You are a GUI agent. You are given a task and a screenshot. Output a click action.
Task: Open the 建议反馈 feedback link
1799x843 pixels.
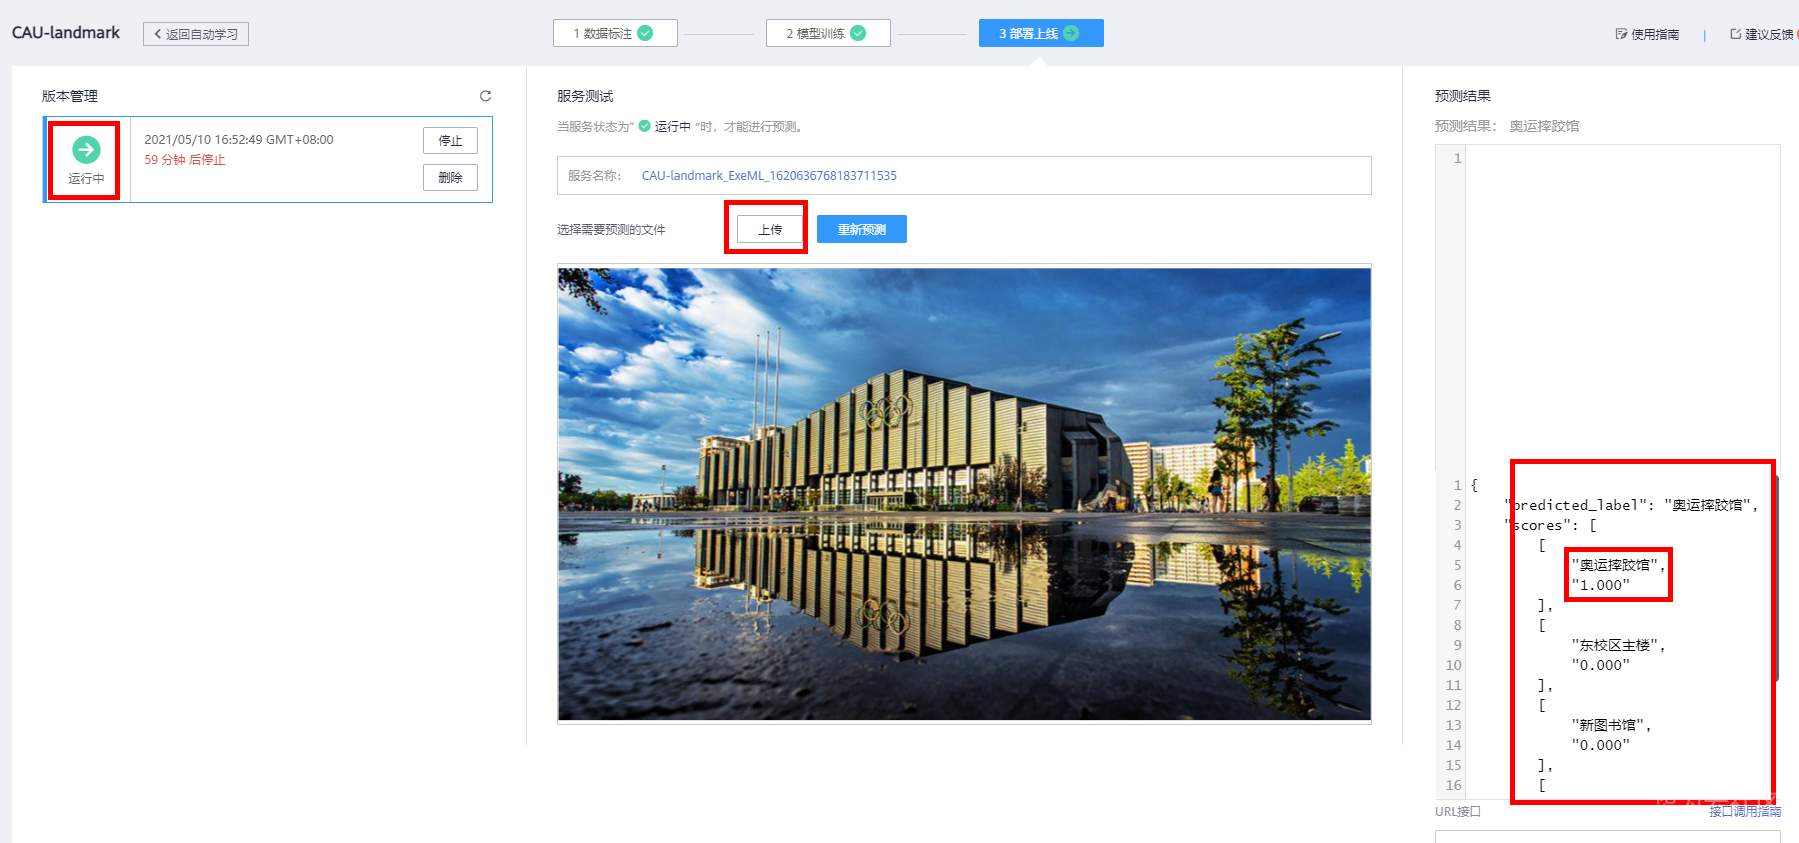coord(1762,34)
